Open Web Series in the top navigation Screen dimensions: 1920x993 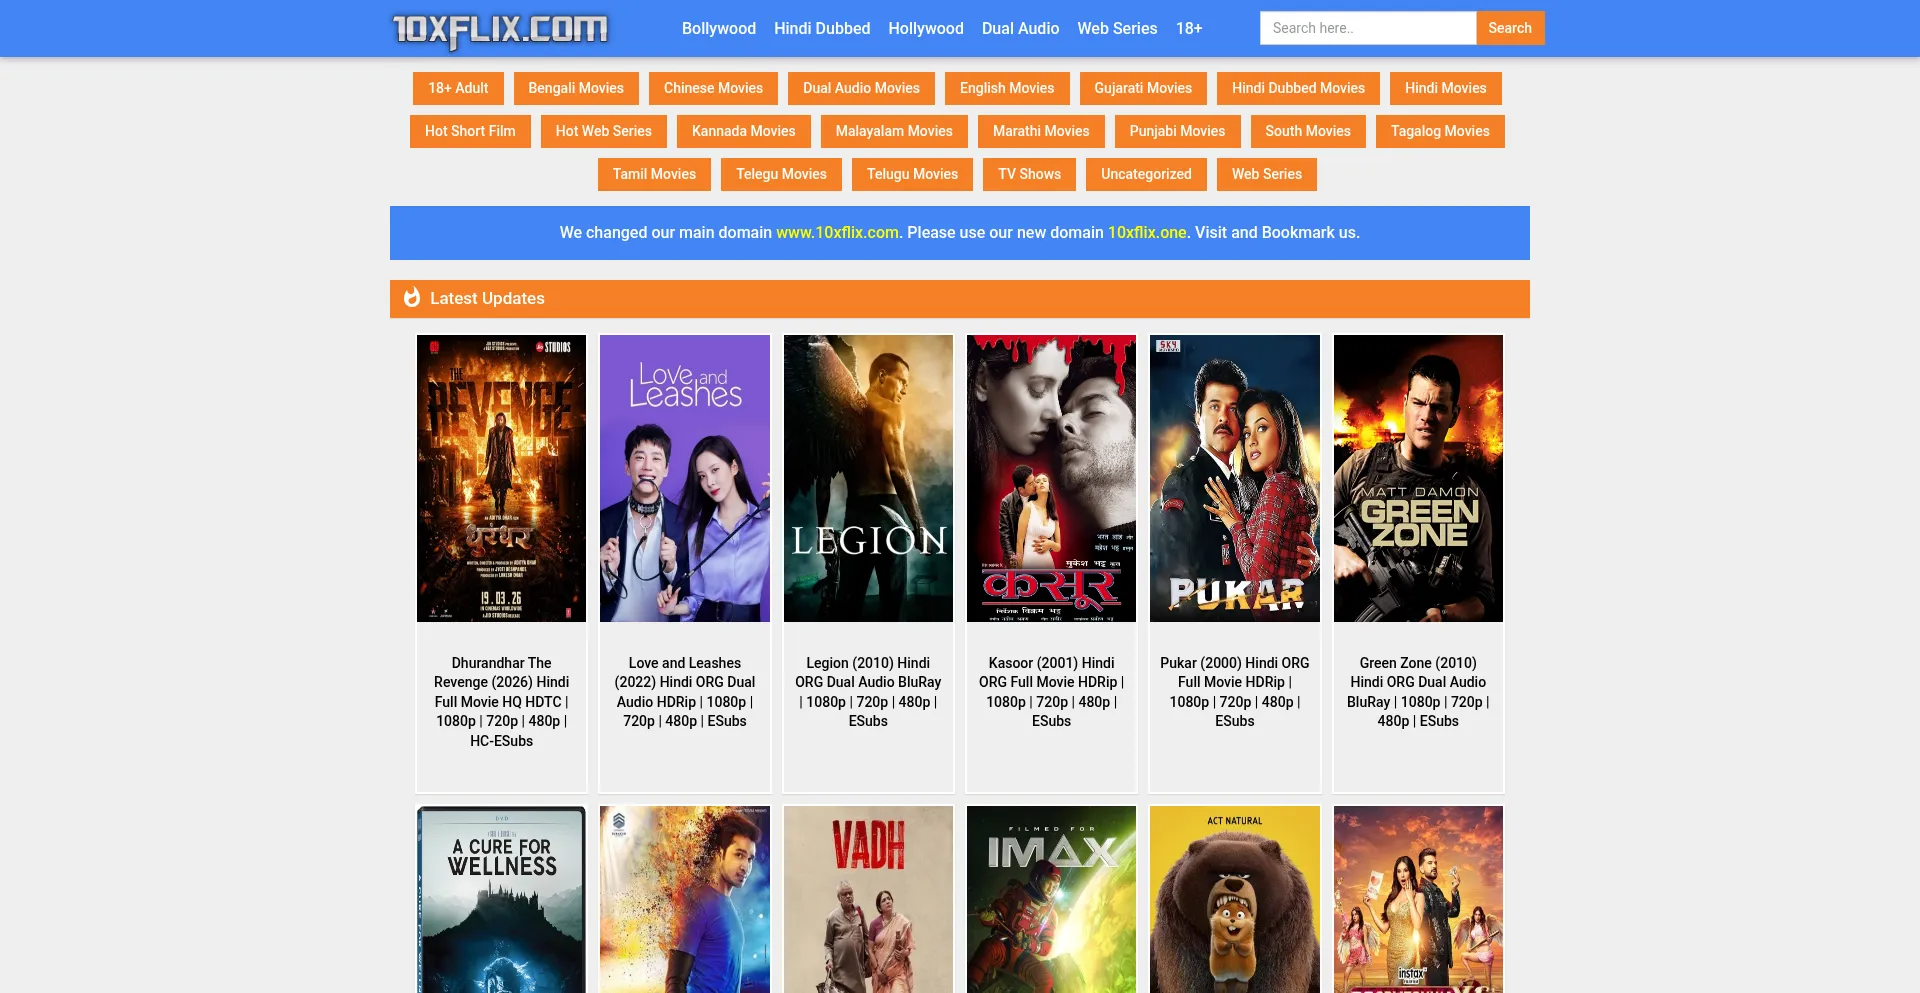1117,29
